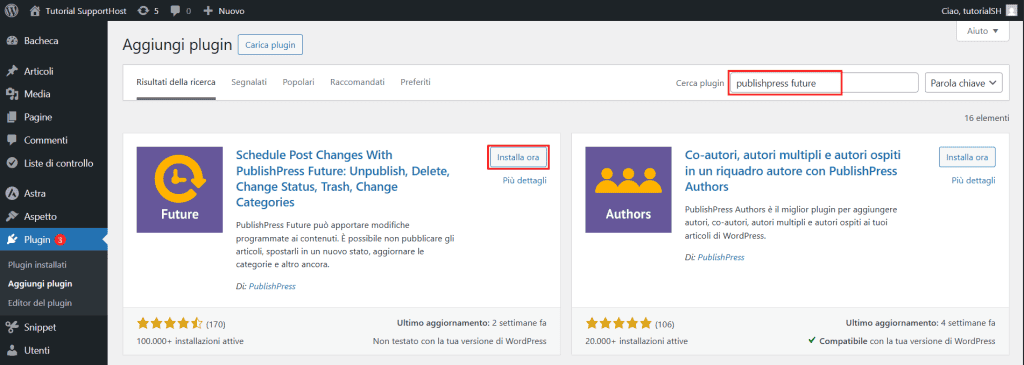The image size is (1024, 365).
Task: Click Non testato con la tua versione text
Action: point(460,341)
